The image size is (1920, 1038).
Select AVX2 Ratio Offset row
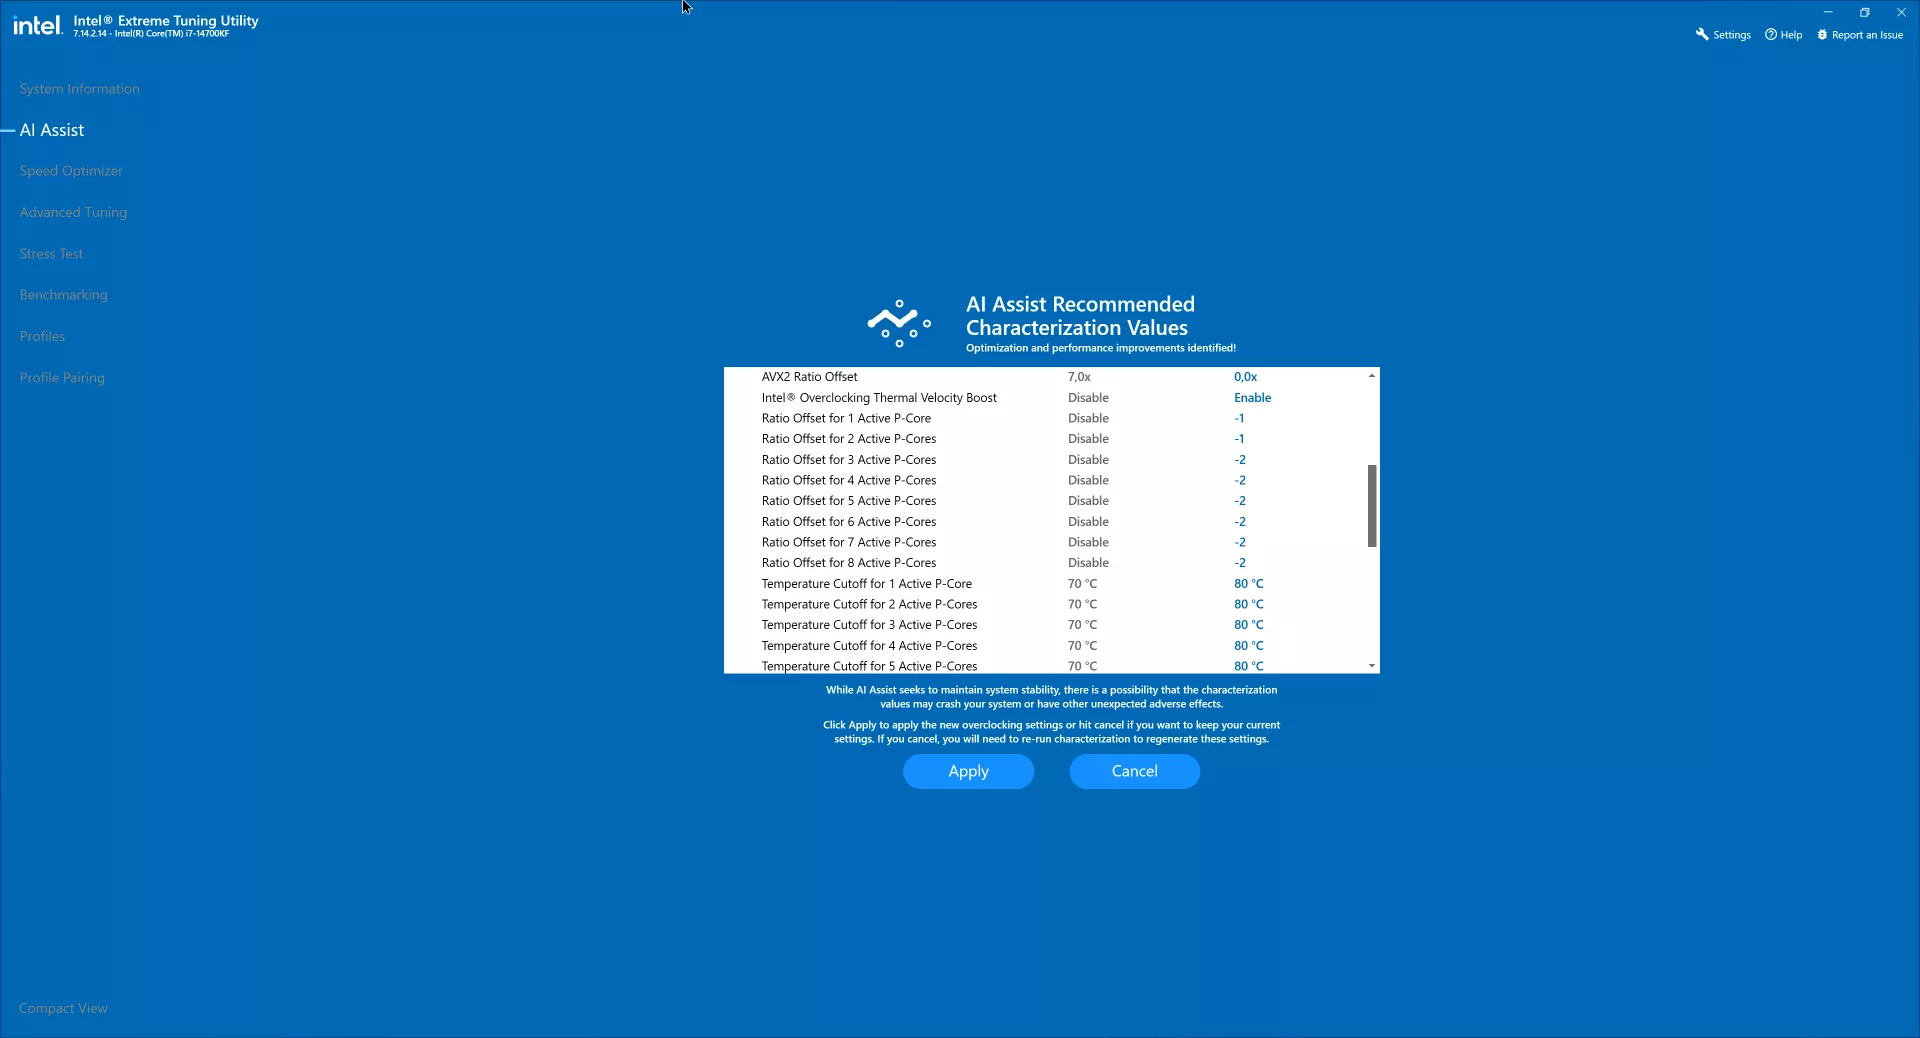(1045, 377)
